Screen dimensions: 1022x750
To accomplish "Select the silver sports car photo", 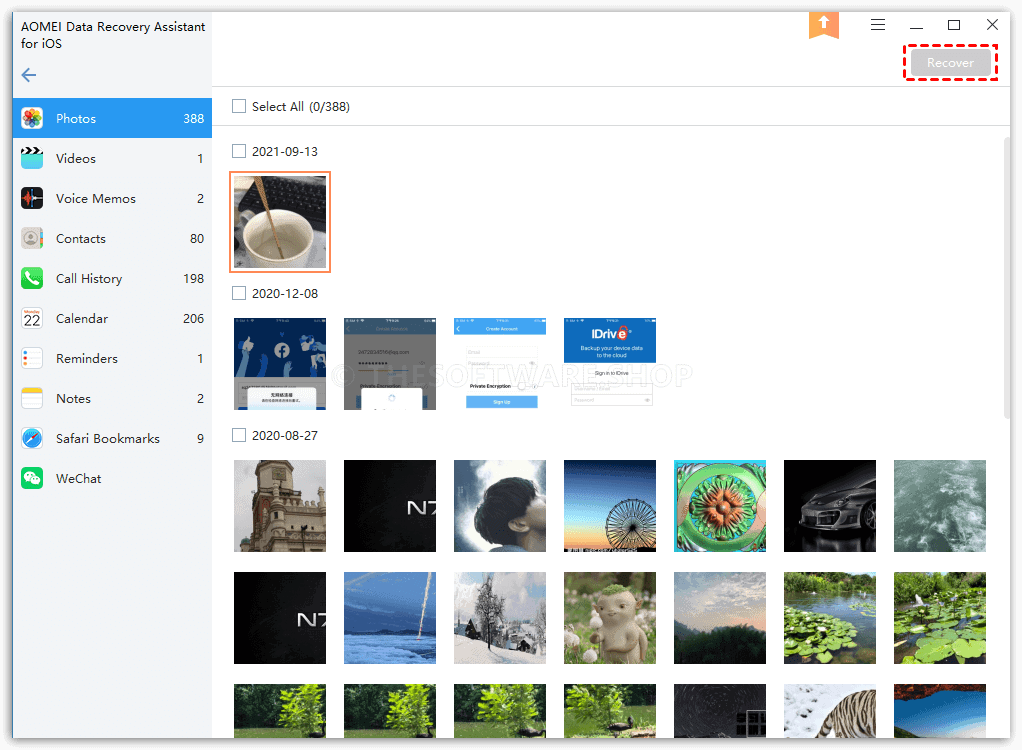I will point(830,506).
